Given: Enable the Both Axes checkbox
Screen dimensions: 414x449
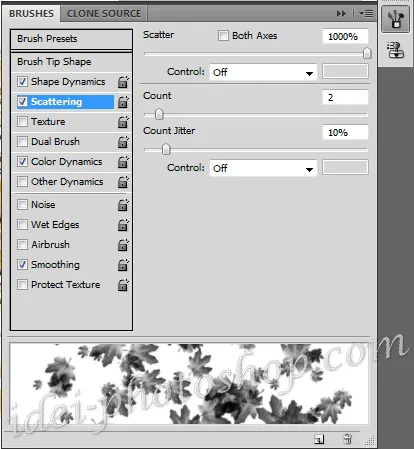Looking at the screenshot, I should pos(223,35).
